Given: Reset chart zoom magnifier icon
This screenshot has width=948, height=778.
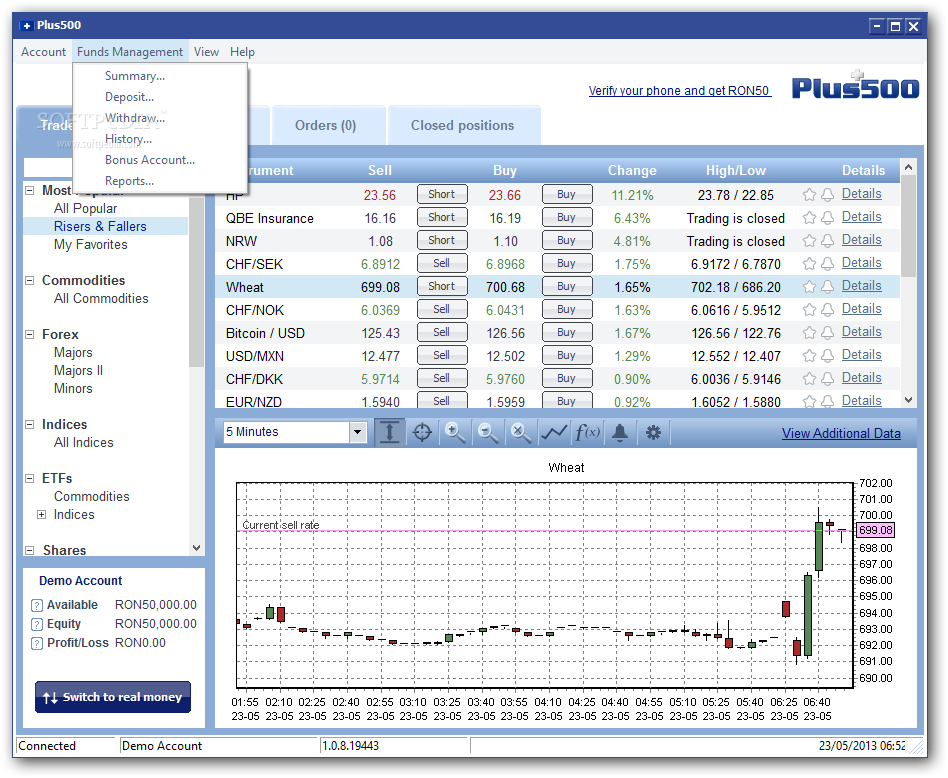Looking at the screenshot, I should pyautogui.click(x=520, y=433).
